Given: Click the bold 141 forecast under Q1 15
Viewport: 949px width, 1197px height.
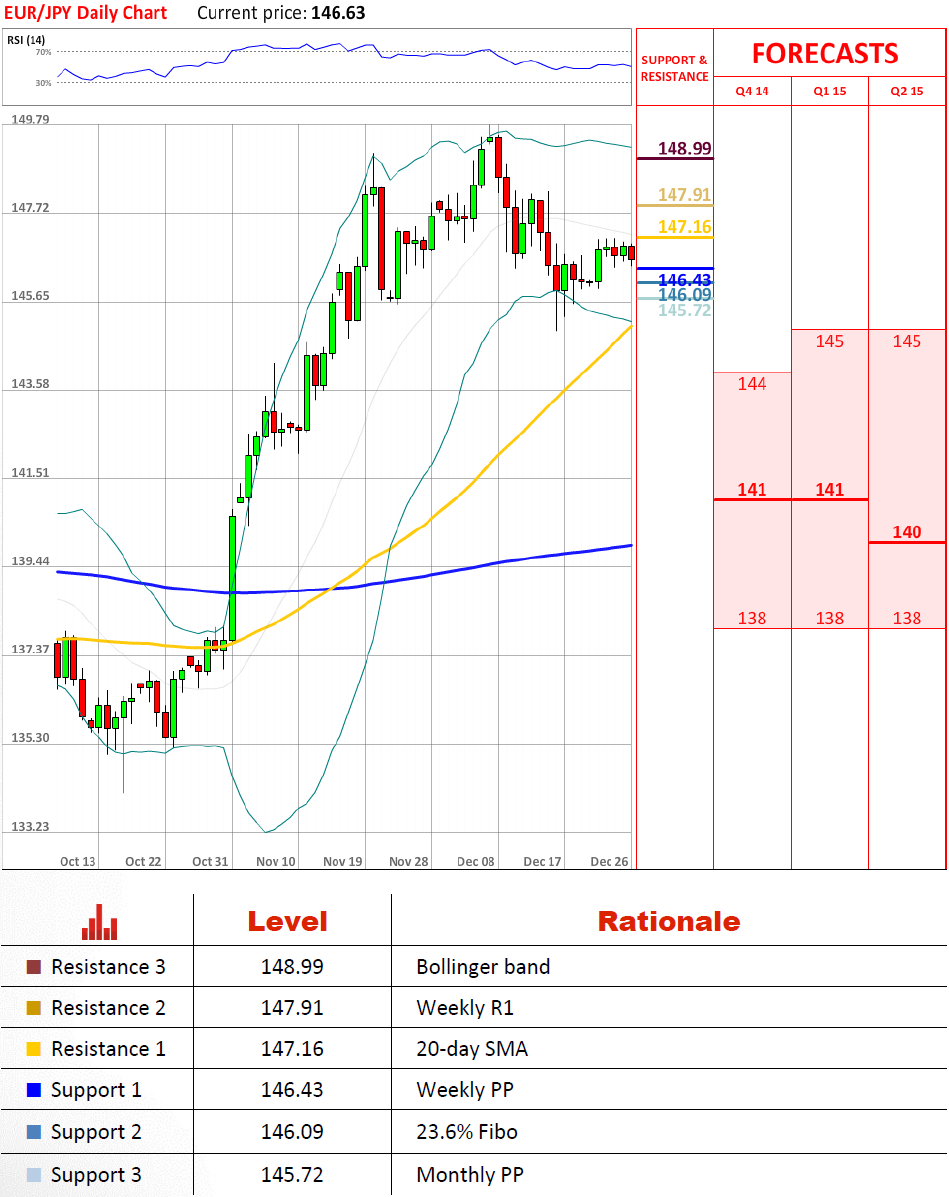Looking at the screenshot, I should (830, 489).
